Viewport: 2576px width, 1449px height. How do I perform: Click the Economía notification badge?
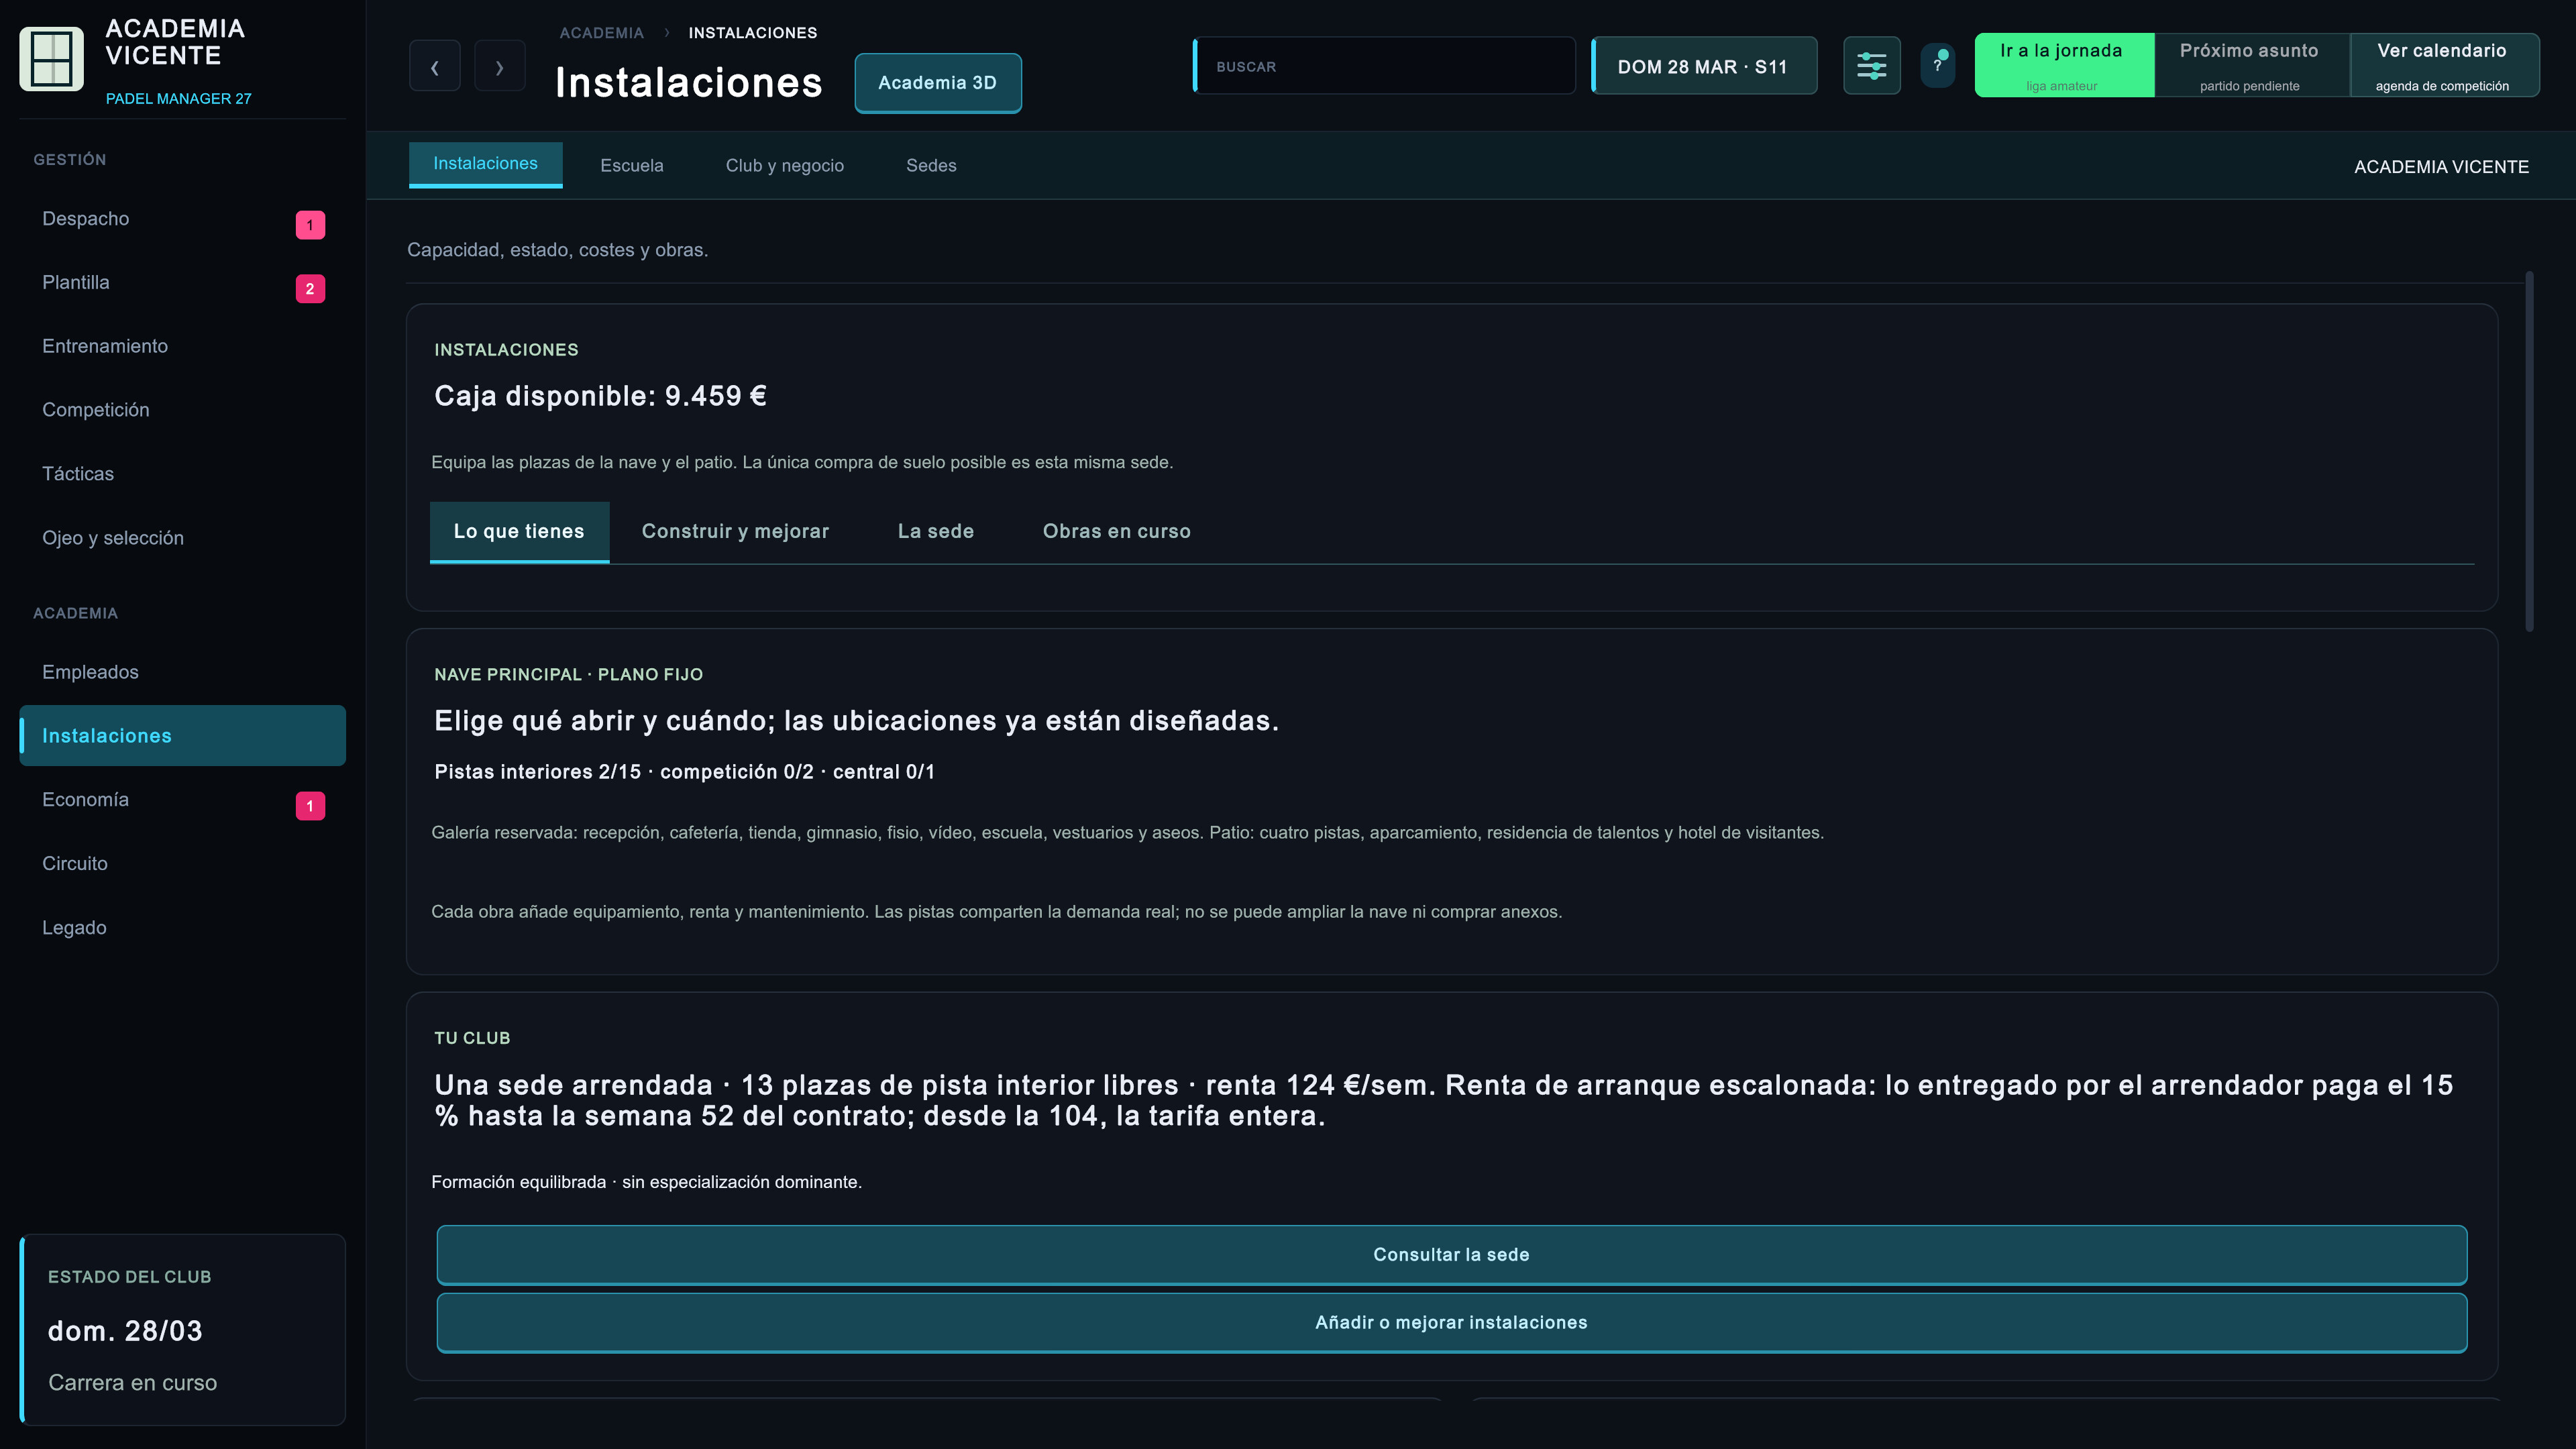click(x=310, y=806)
